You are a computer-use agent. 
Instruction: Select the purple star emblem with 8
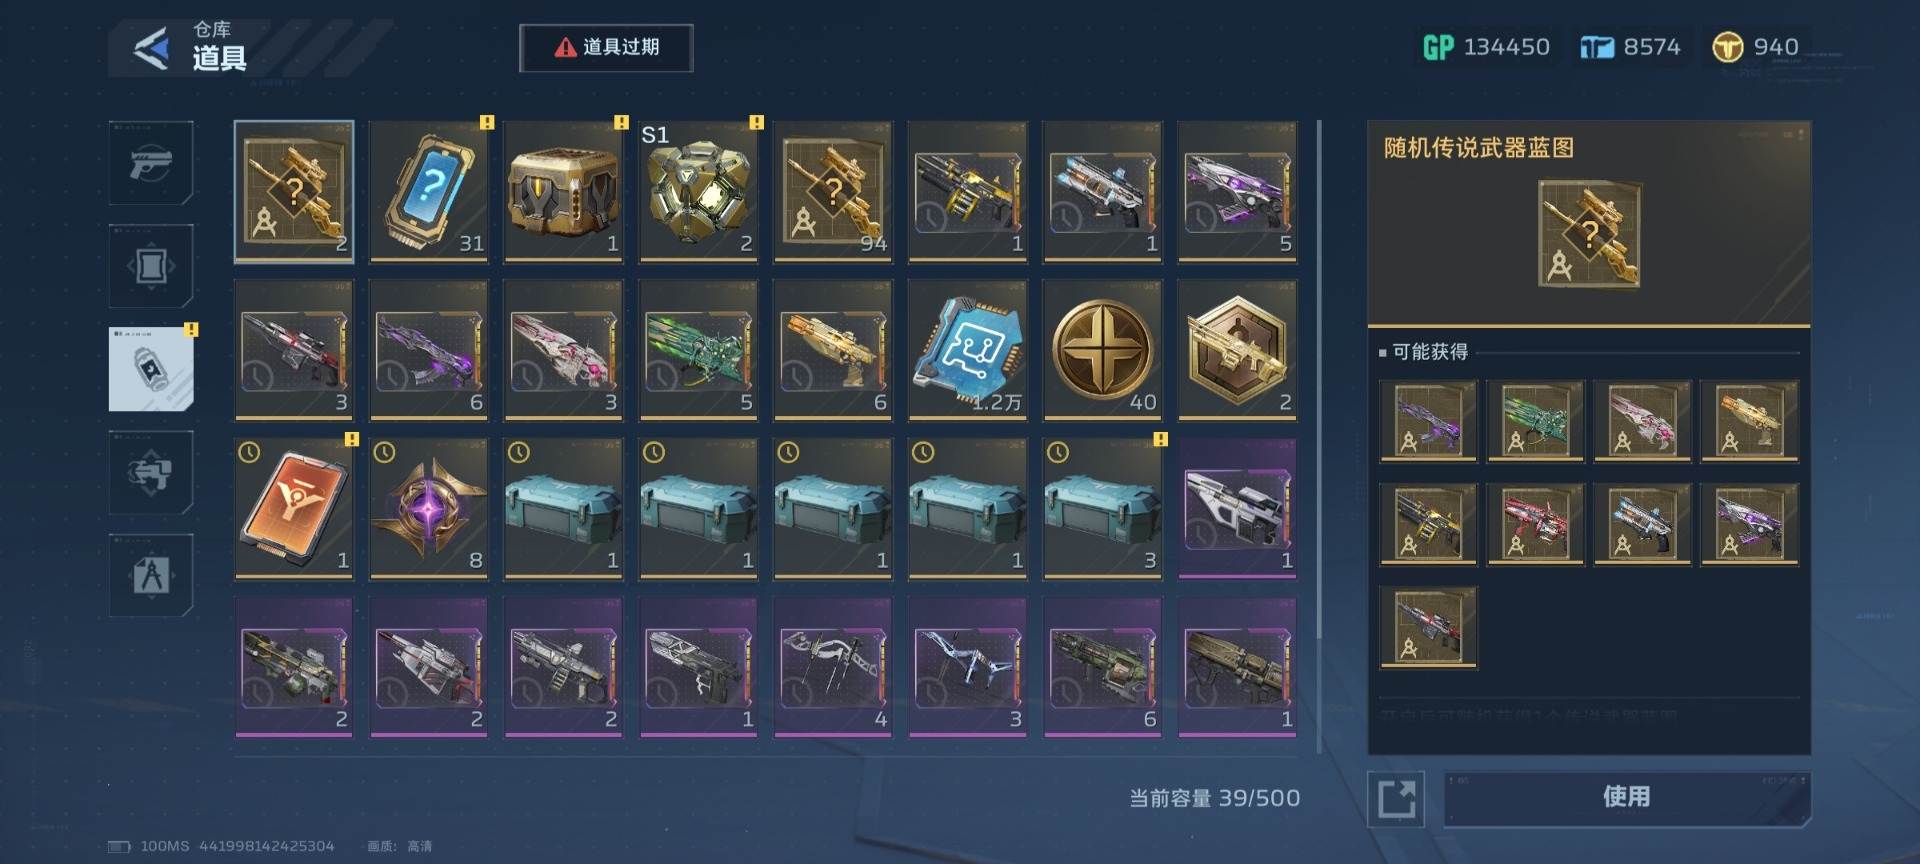[x=429, y=509]
